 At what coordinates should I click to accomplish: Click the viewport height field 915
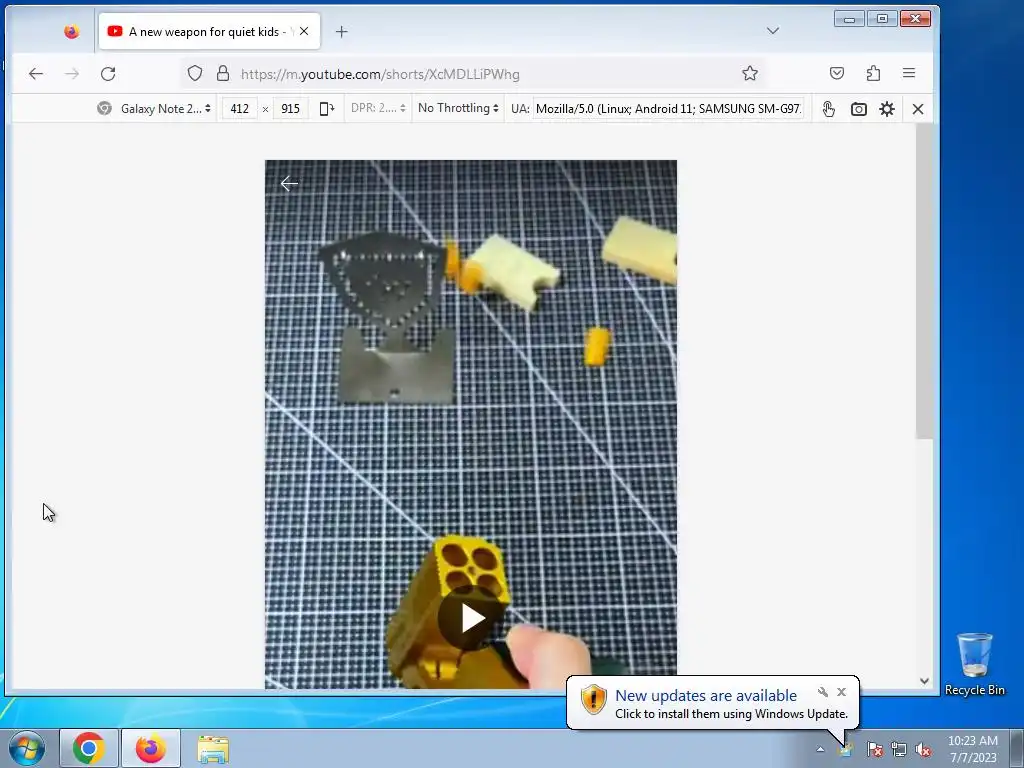291,108
